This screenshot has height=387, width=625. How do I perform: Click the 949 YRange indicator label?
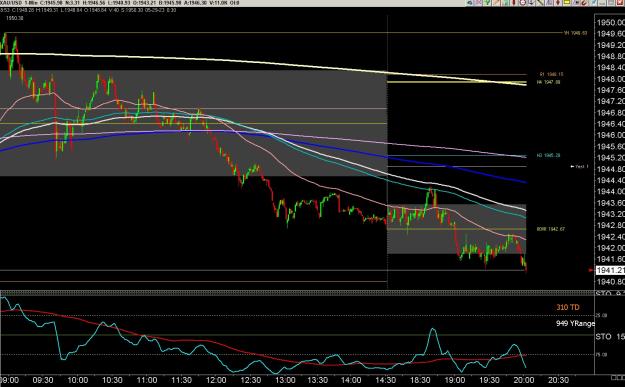tap(575, 323)
